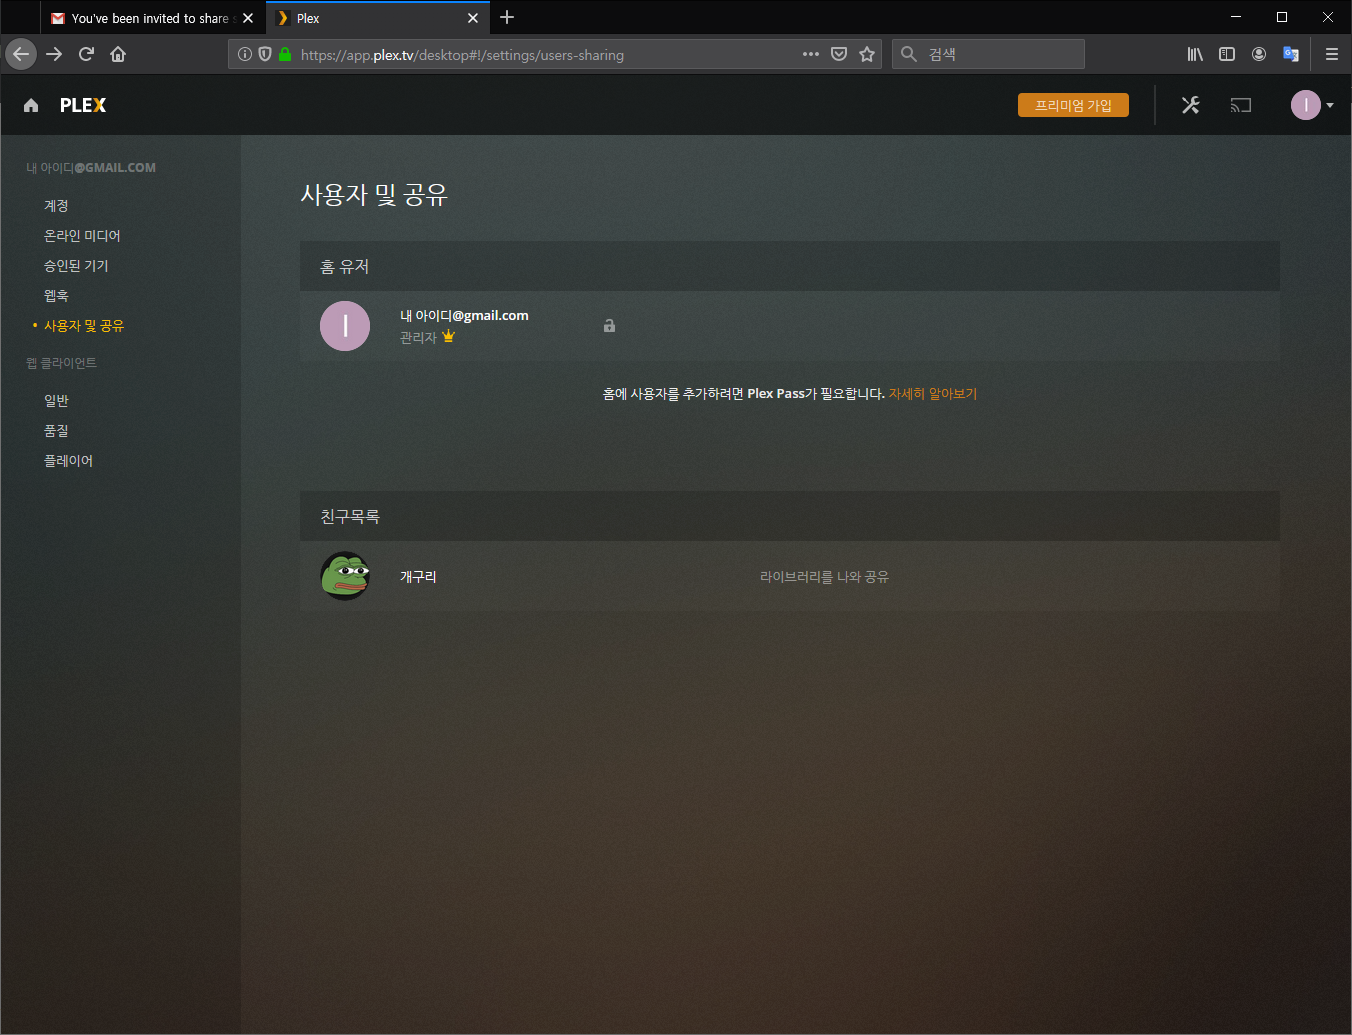1352x1035 pixels.
Task: Click 라이브러리를 나와 공유 text
Action: coord(824,577)
